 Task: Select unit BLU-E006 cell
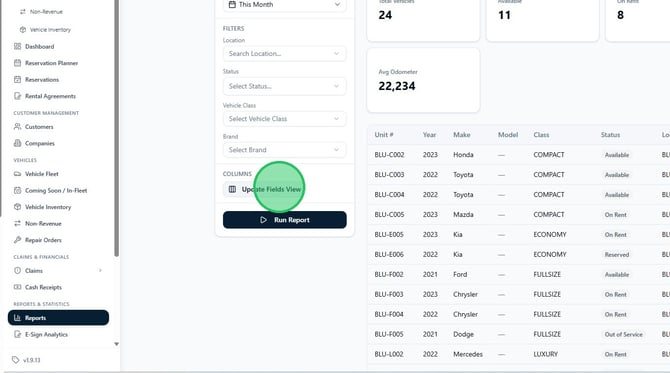tap(389, 254)
